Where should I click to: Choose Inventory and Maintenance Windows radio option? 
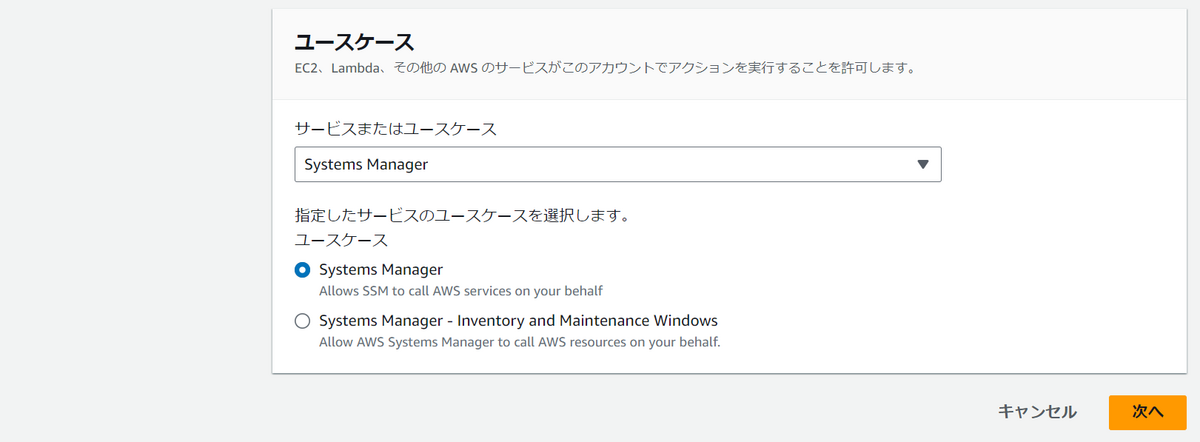click(x=302, y=322)
